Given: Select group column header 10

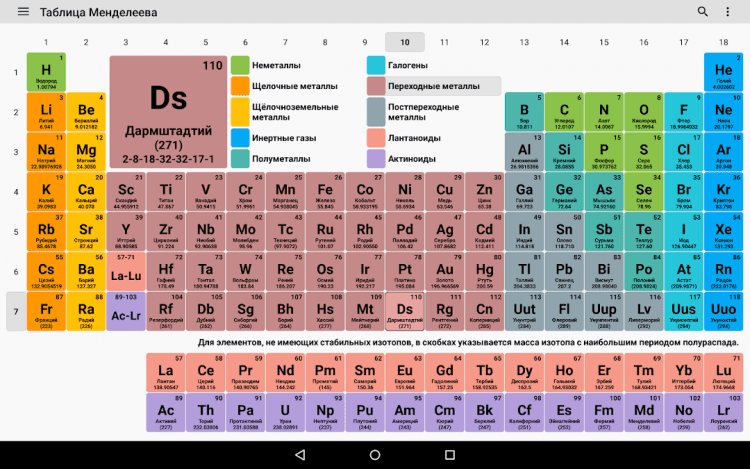Looking at the screenshot, I should (405, 42).
